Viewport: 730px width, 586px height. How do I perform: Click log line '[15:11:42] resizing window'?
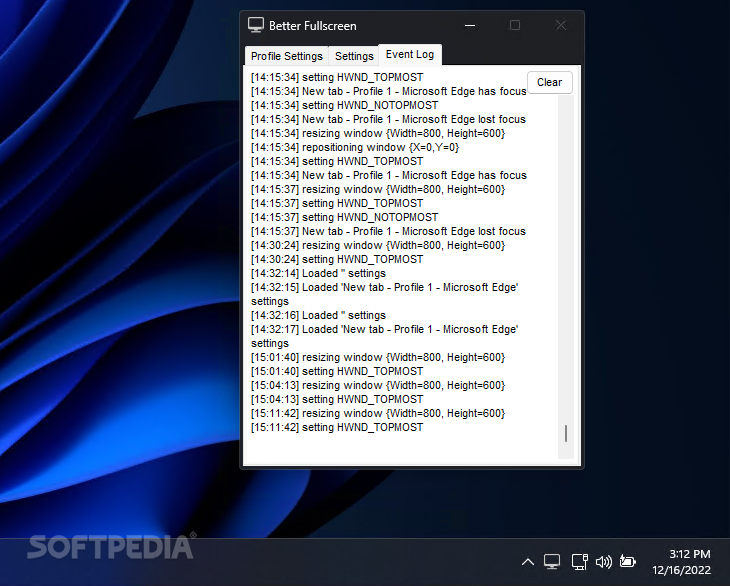click(x=378, y=413)
